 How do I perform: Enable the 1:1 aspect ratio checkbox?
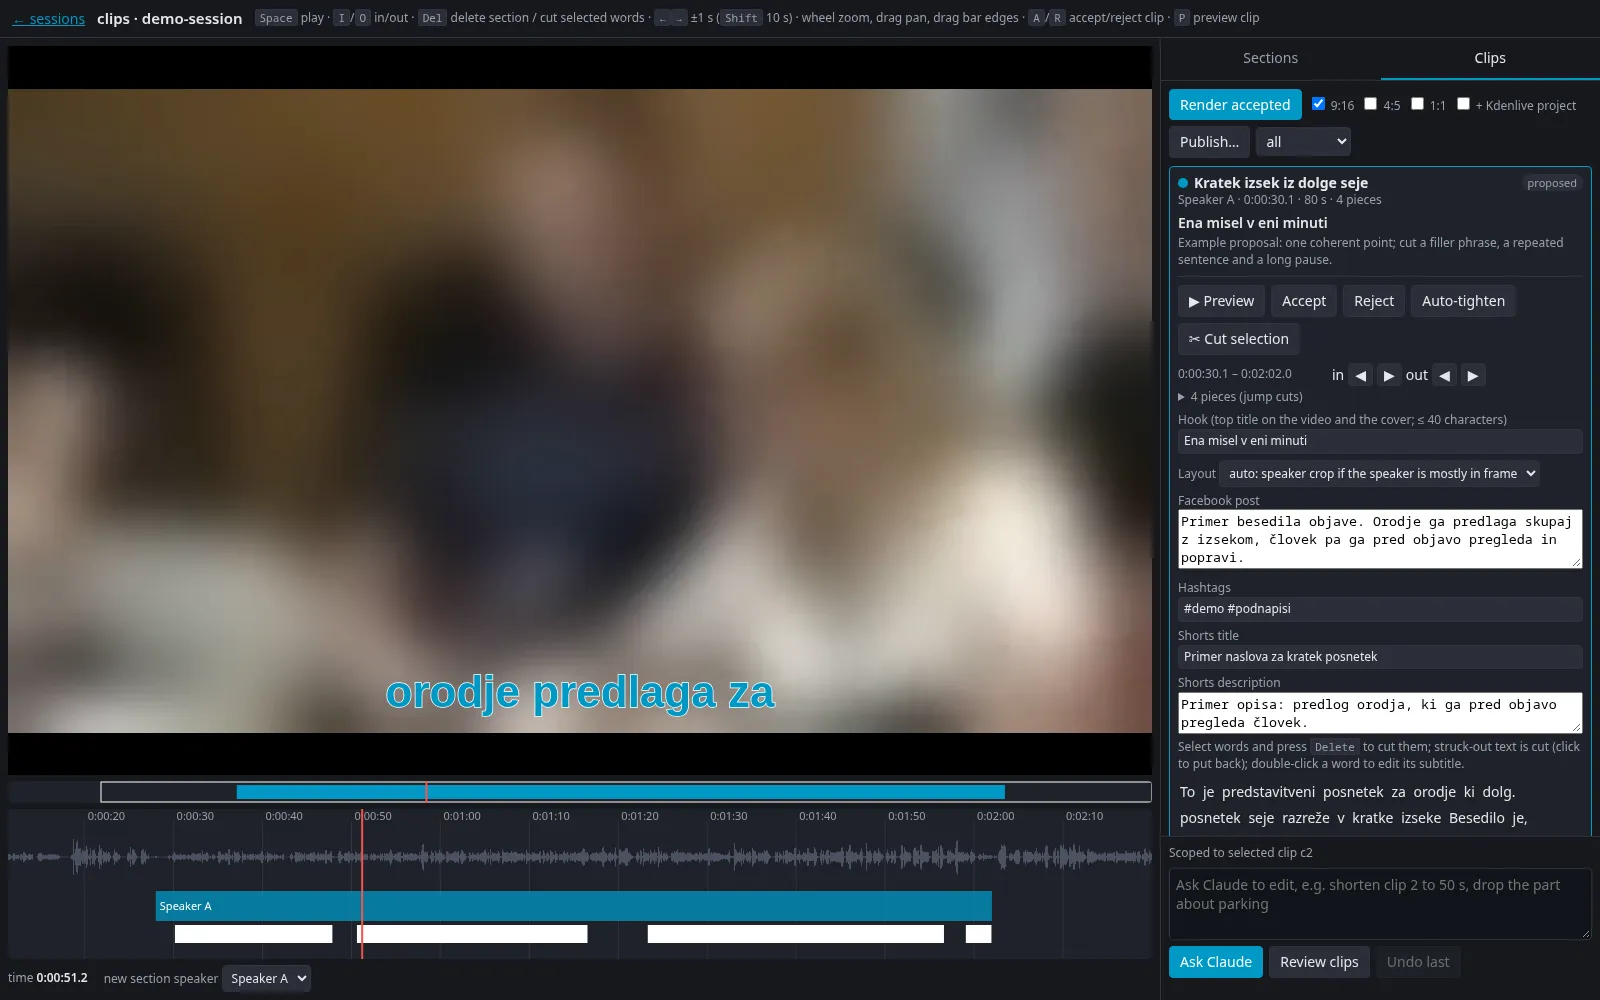point(1417,104)
